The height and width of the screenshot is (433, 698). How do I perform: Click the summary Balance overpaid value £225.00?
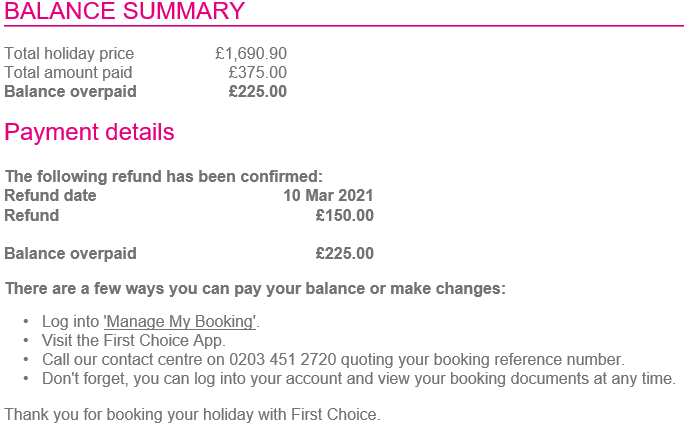(258, 92)
